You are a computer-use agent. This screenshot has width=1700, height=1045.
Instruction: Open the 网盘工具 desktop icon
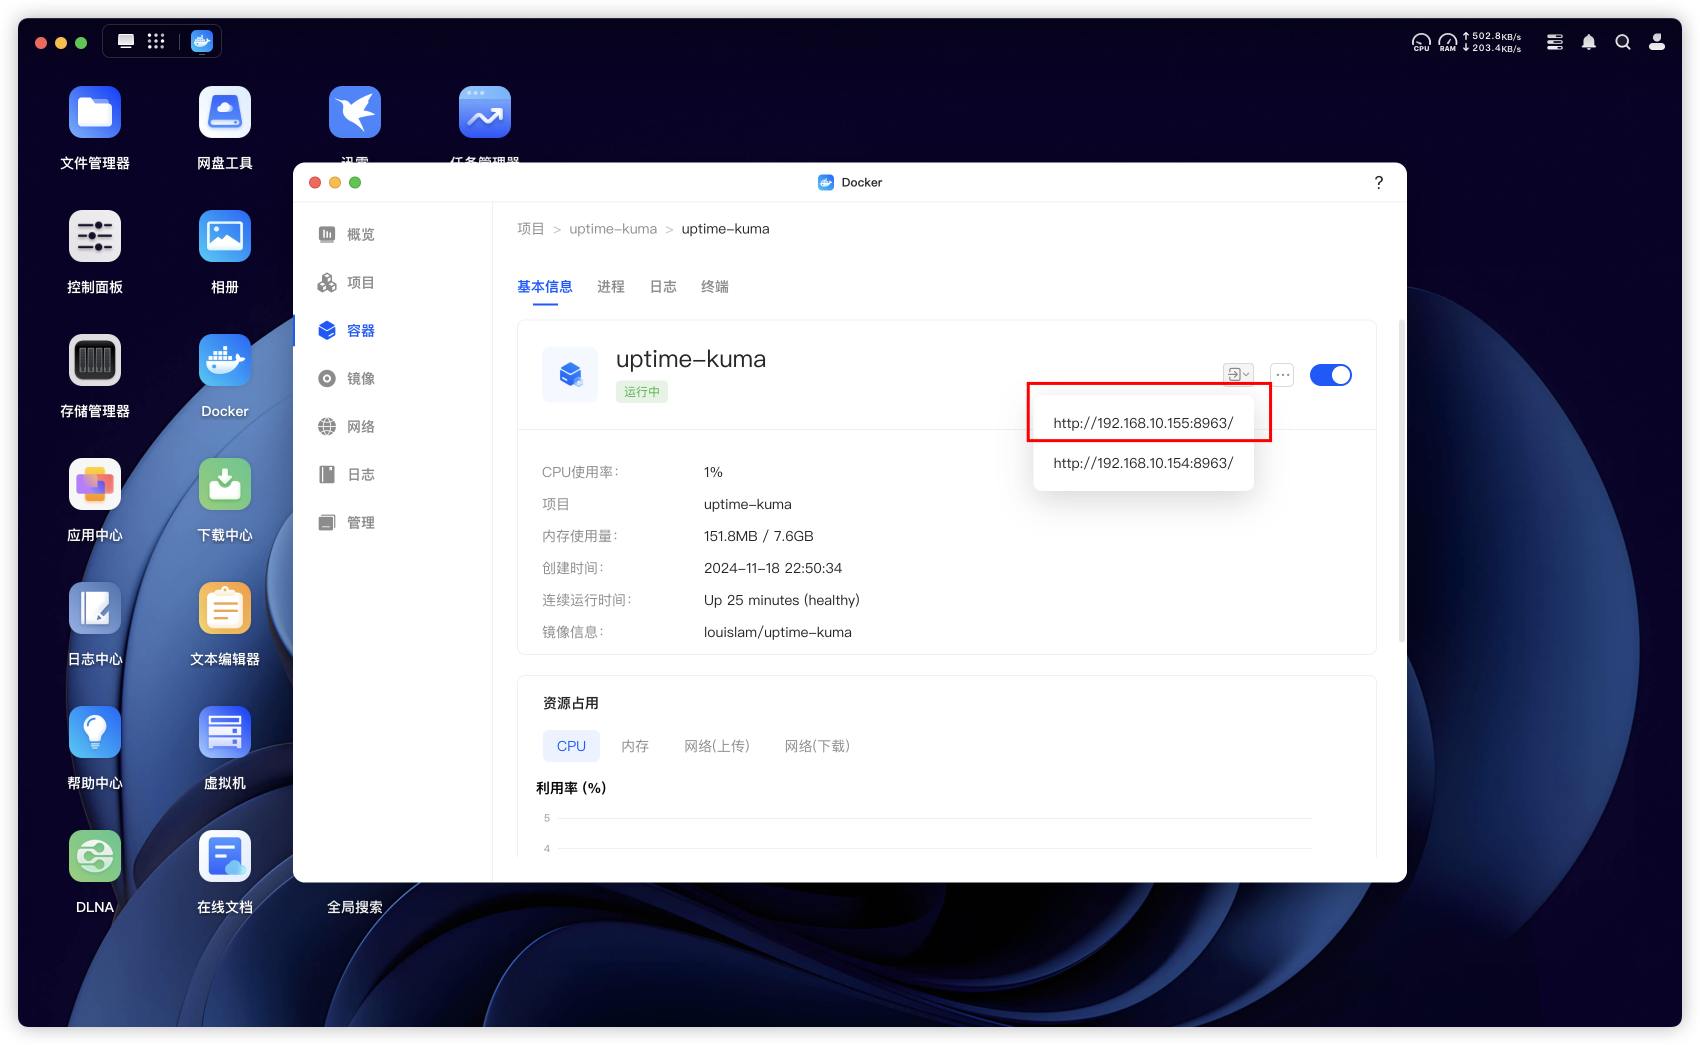coord(225,112)
